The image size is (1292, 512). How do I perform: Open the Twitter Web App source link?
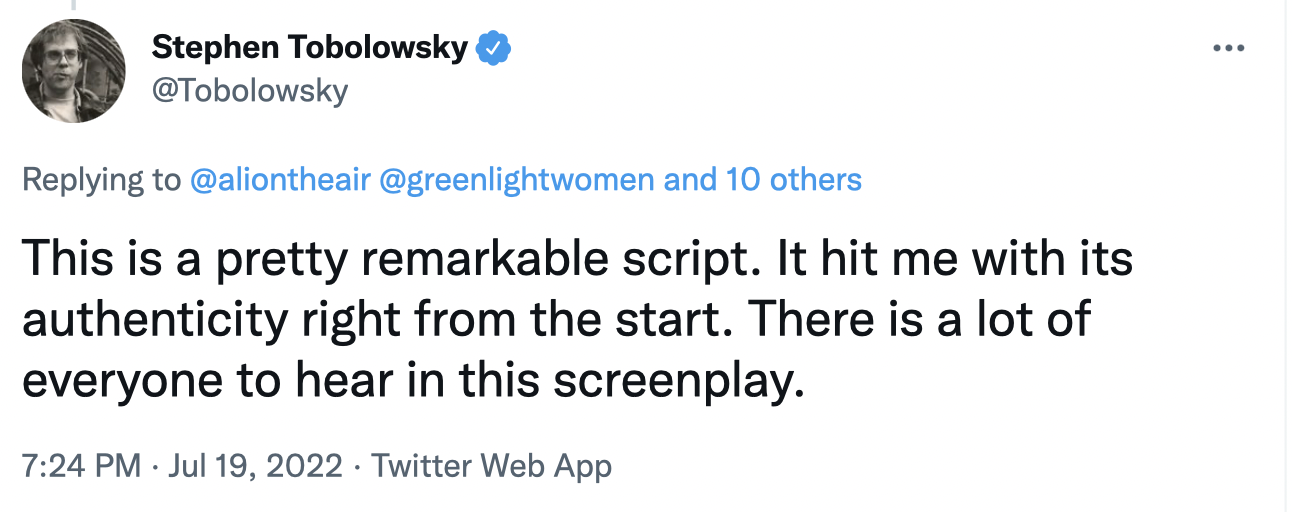coord(491,466)
